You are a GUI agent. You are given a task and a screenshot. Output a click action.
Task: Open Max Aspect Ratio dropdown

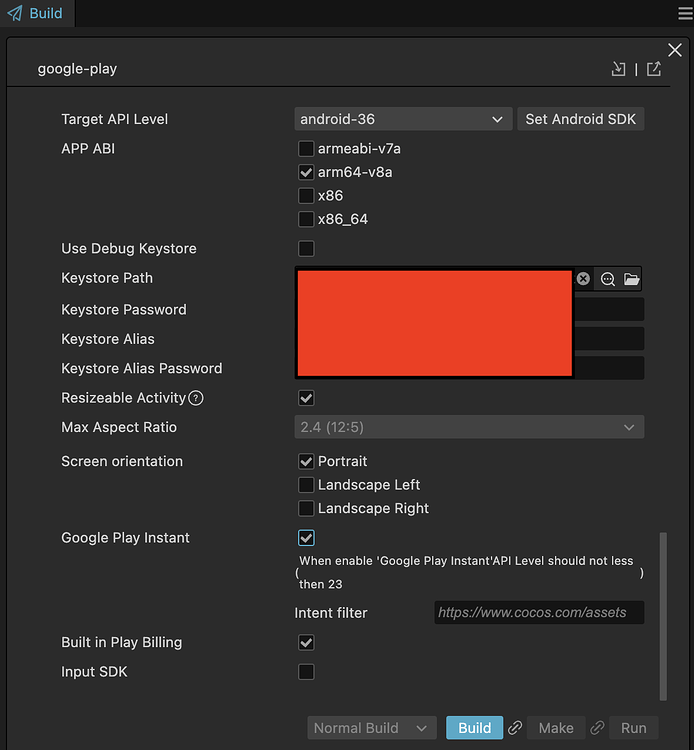(x=469, y=427)
